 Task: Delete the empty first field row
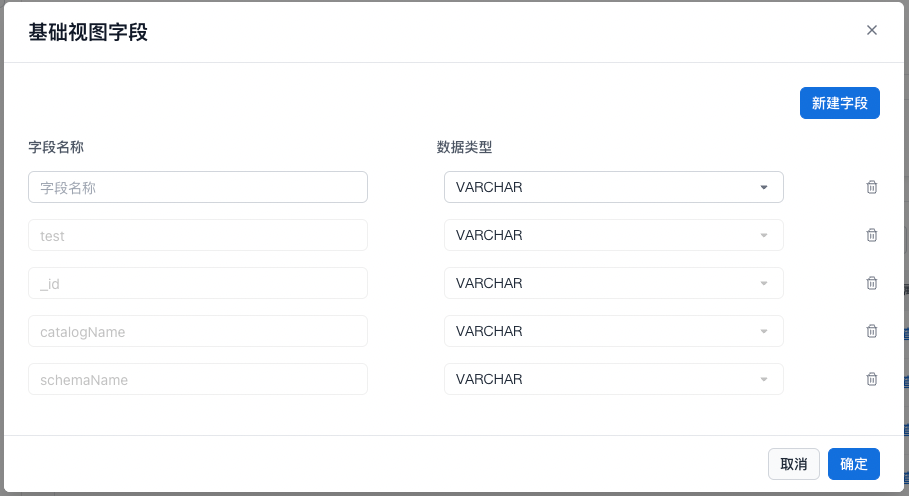pyautogui.click(x=871, y=187)
